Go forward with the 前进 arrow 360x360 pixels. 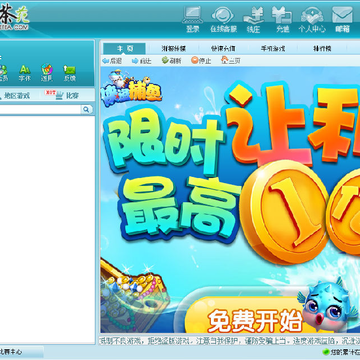pyautogui.click(x=142, y=61)
